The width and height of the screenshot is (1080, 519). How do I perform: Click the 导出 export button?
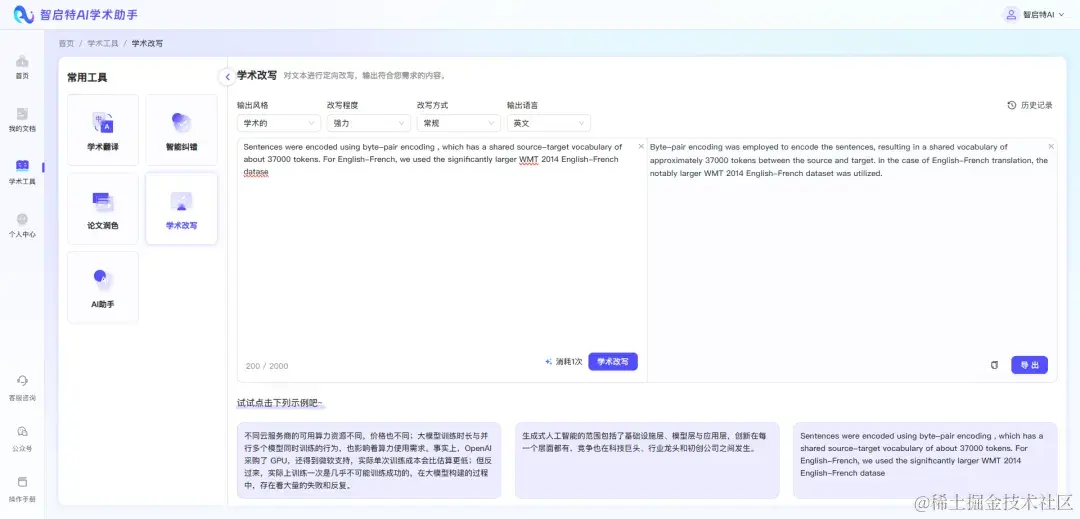coord(1029,365)
